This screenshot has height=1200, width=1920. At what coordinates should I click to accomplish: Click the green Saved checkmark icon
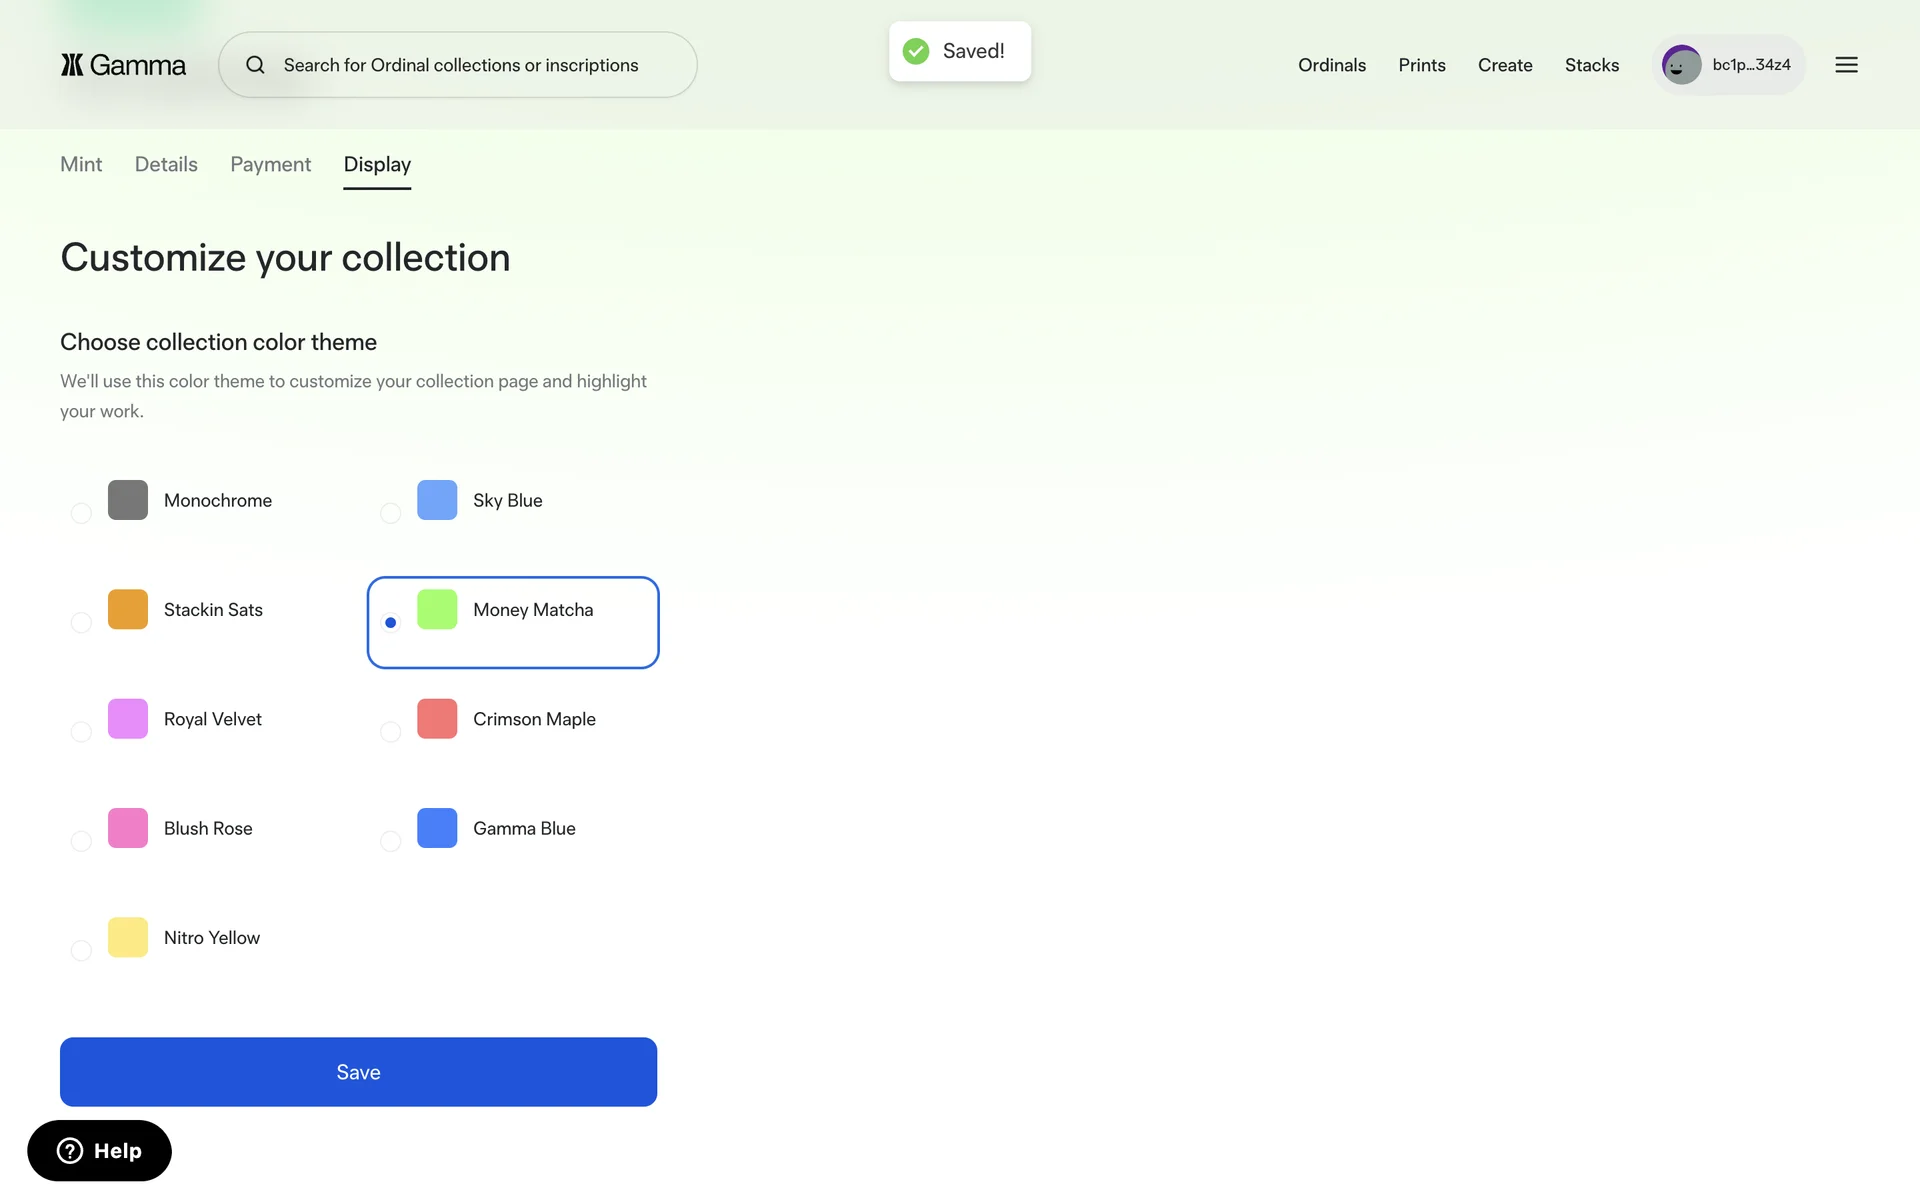coord(916,51)
